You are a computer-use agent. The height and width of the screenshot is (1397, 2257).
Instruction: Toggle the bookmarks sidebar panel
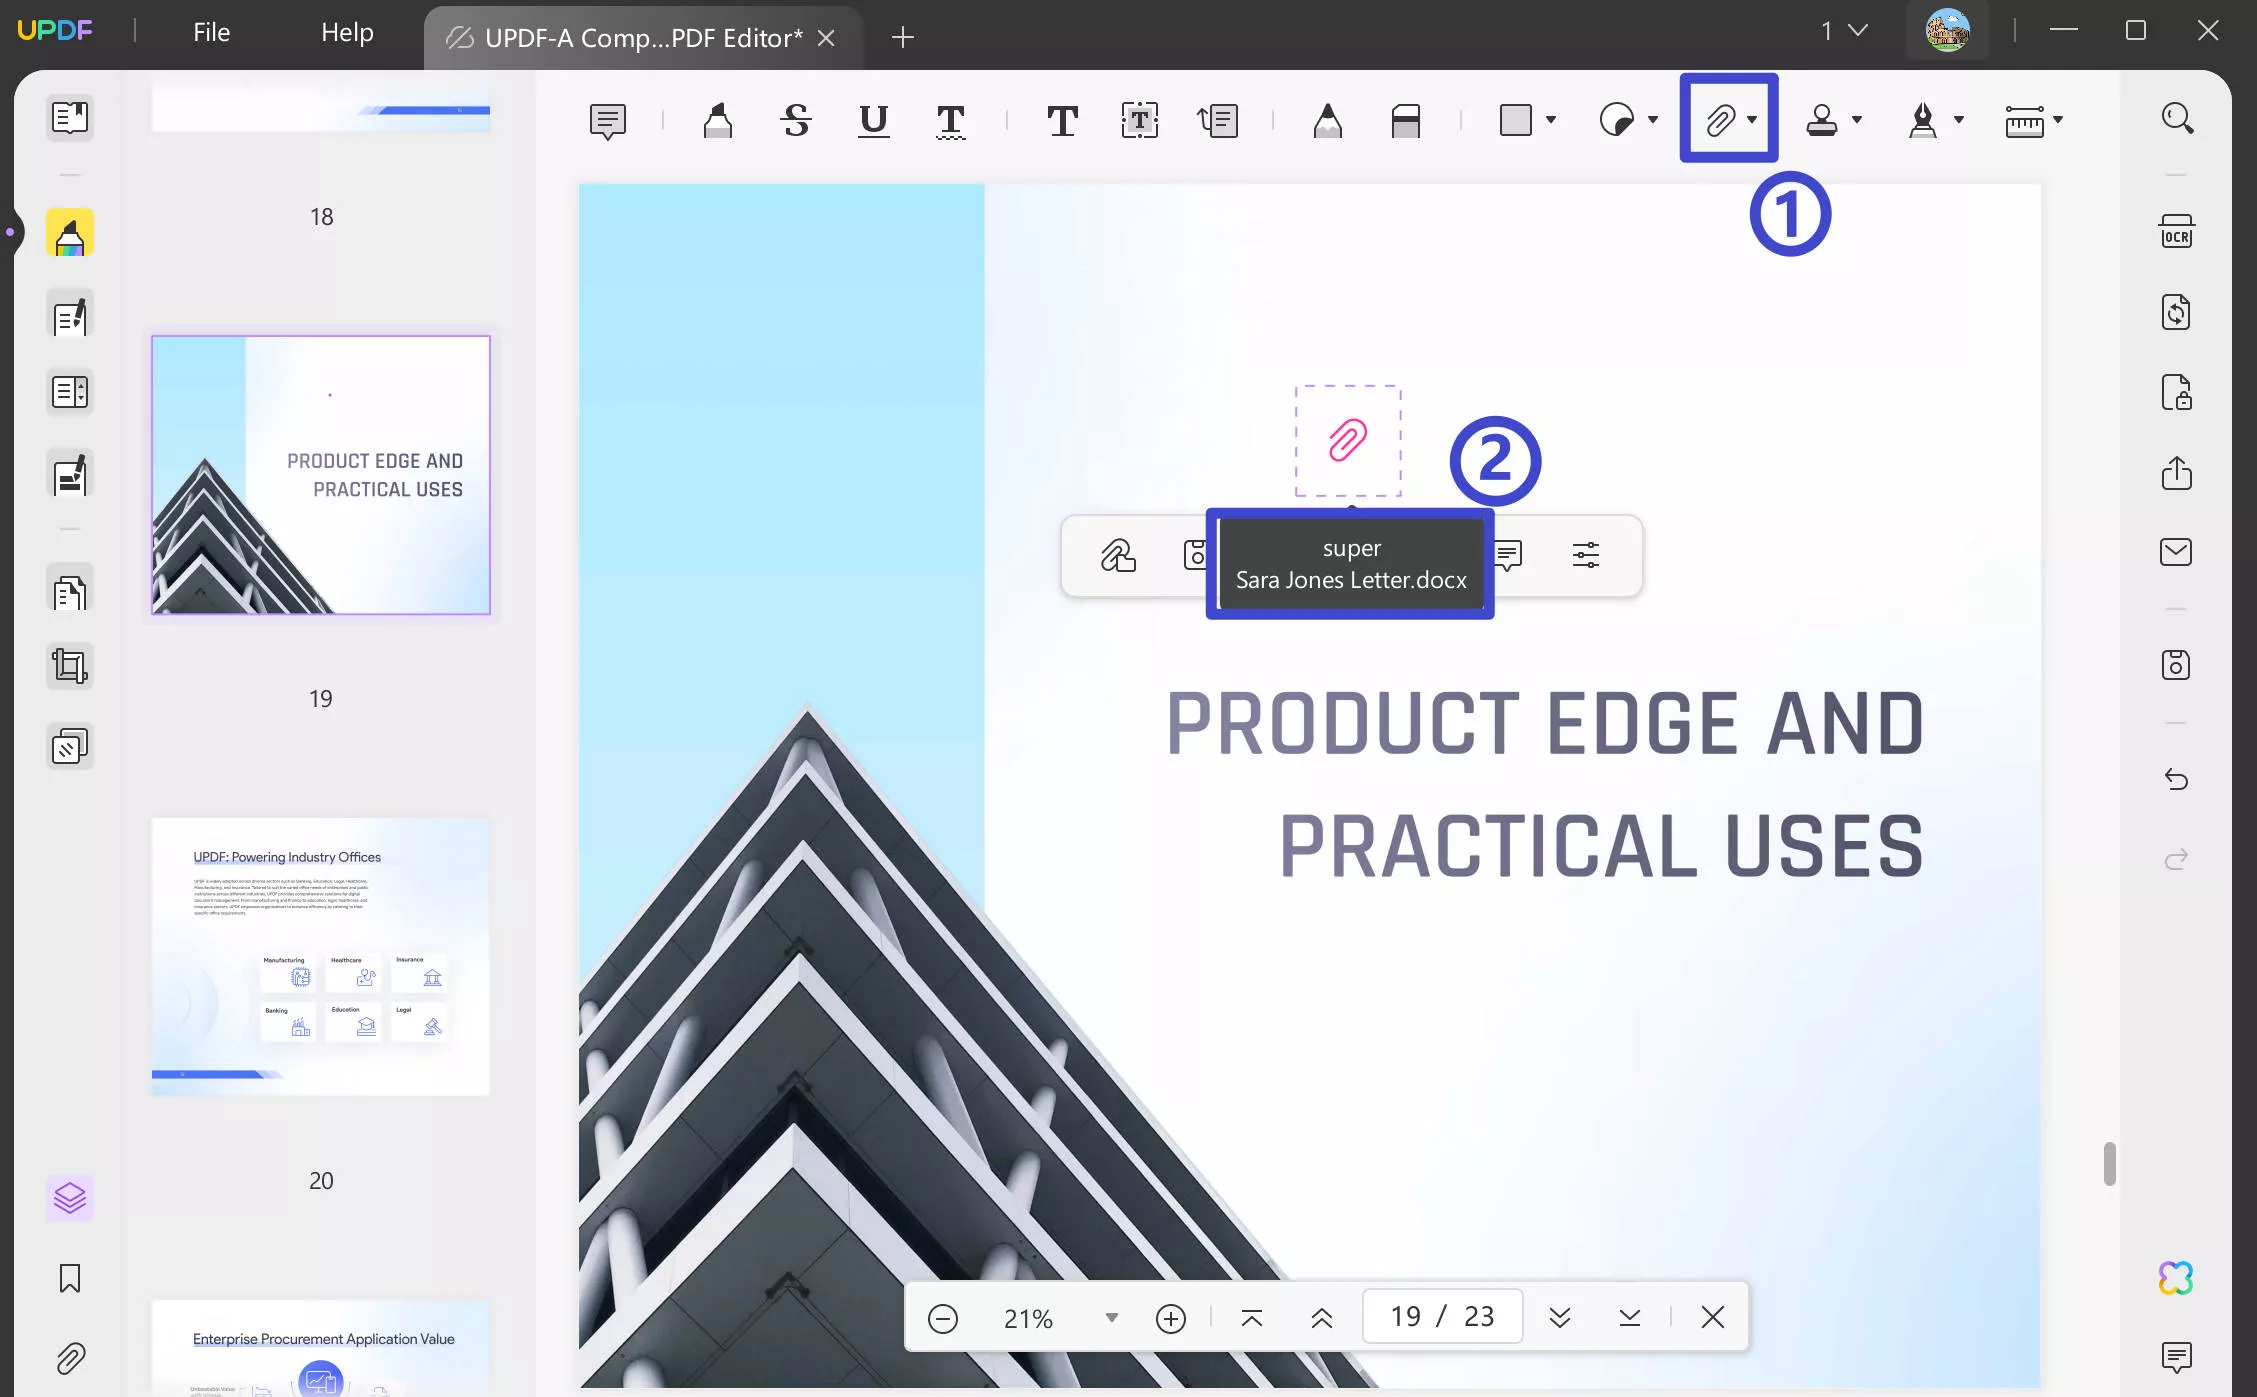pos(69,1278)
